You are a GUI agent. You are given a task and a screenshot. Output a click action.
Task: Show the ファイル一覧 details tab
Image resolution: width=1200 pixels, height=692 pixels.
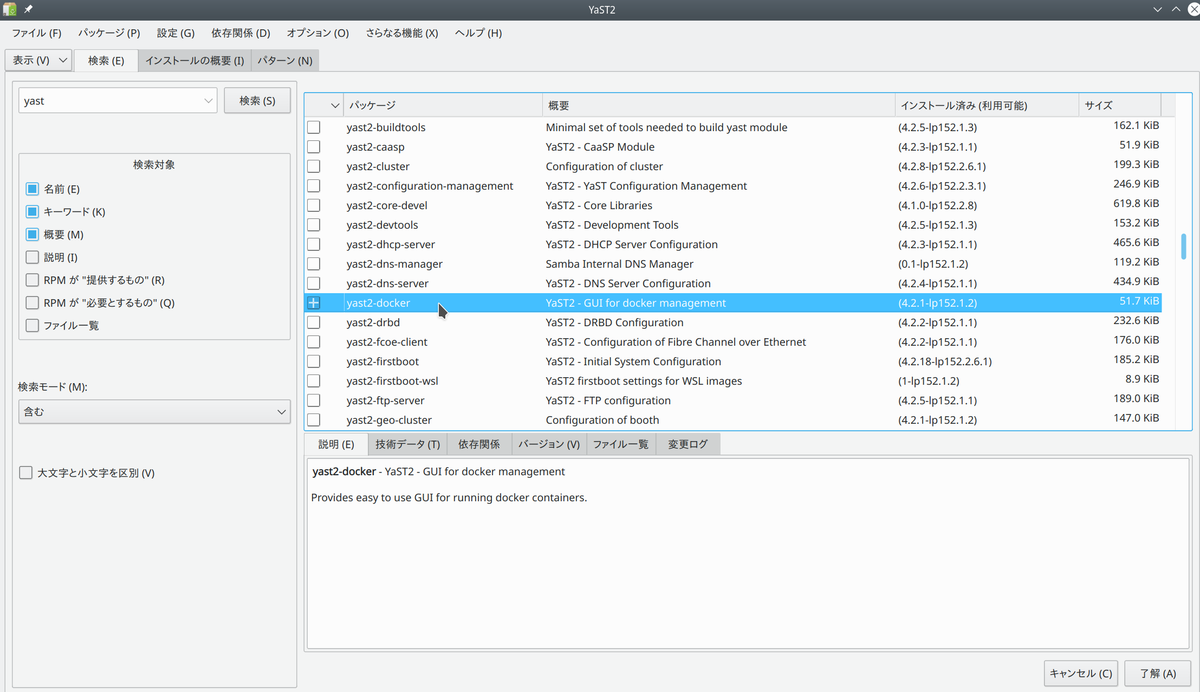tap(621, 444)
